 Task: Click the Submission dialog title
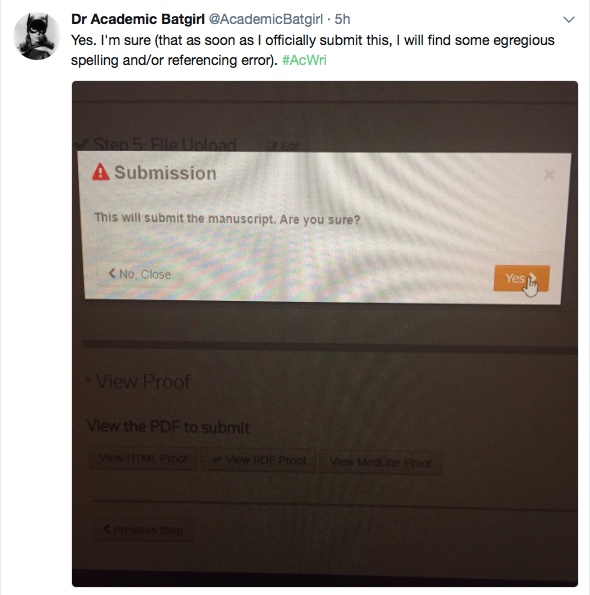click(165, 173)
